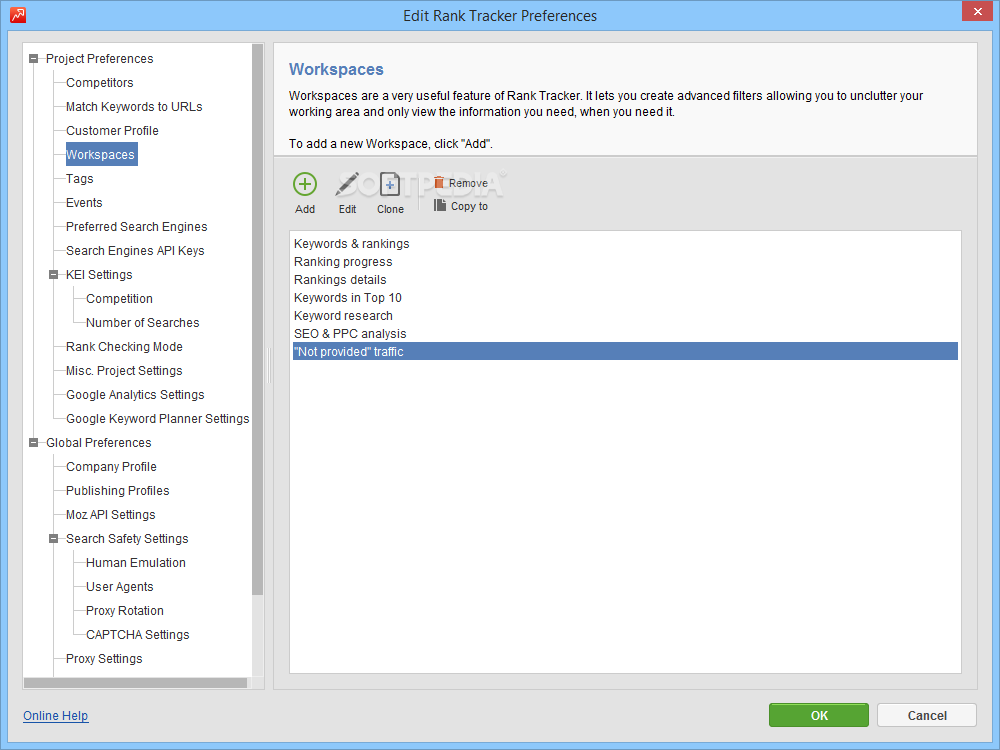The width and height of the screenshot is (1000, 750).
Task: Click the Rank Tracker app icon in title bar
Action: (x=18, y=15)
